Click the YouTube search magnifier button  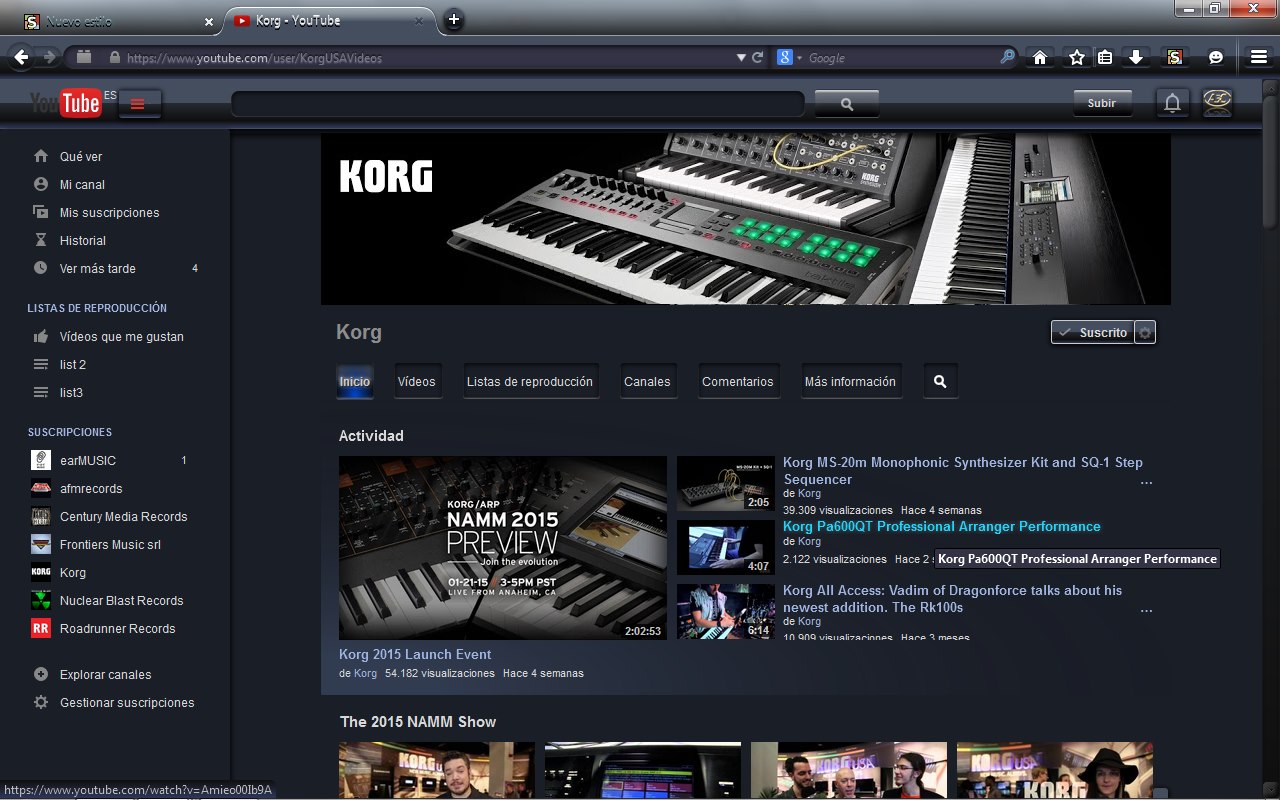pyautogui.click(x=846, y=104)
